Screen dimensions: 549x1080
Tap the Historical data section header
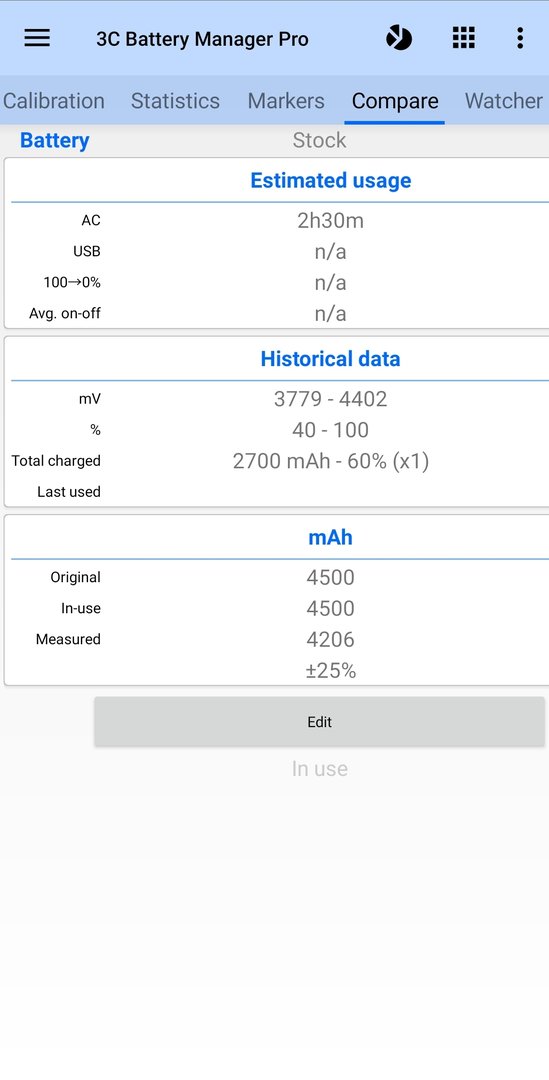pyautogui.click(x=331, y=359)
